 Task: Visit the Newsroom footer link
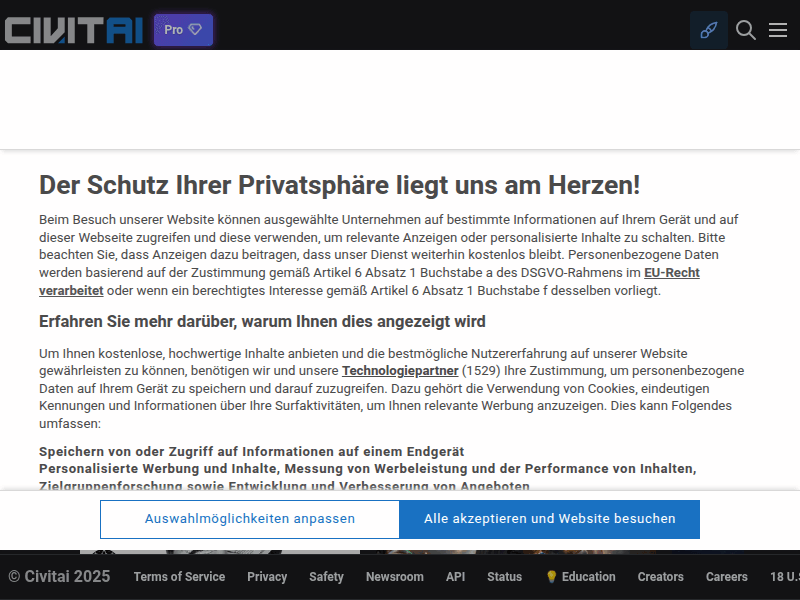tap(395, 576)
